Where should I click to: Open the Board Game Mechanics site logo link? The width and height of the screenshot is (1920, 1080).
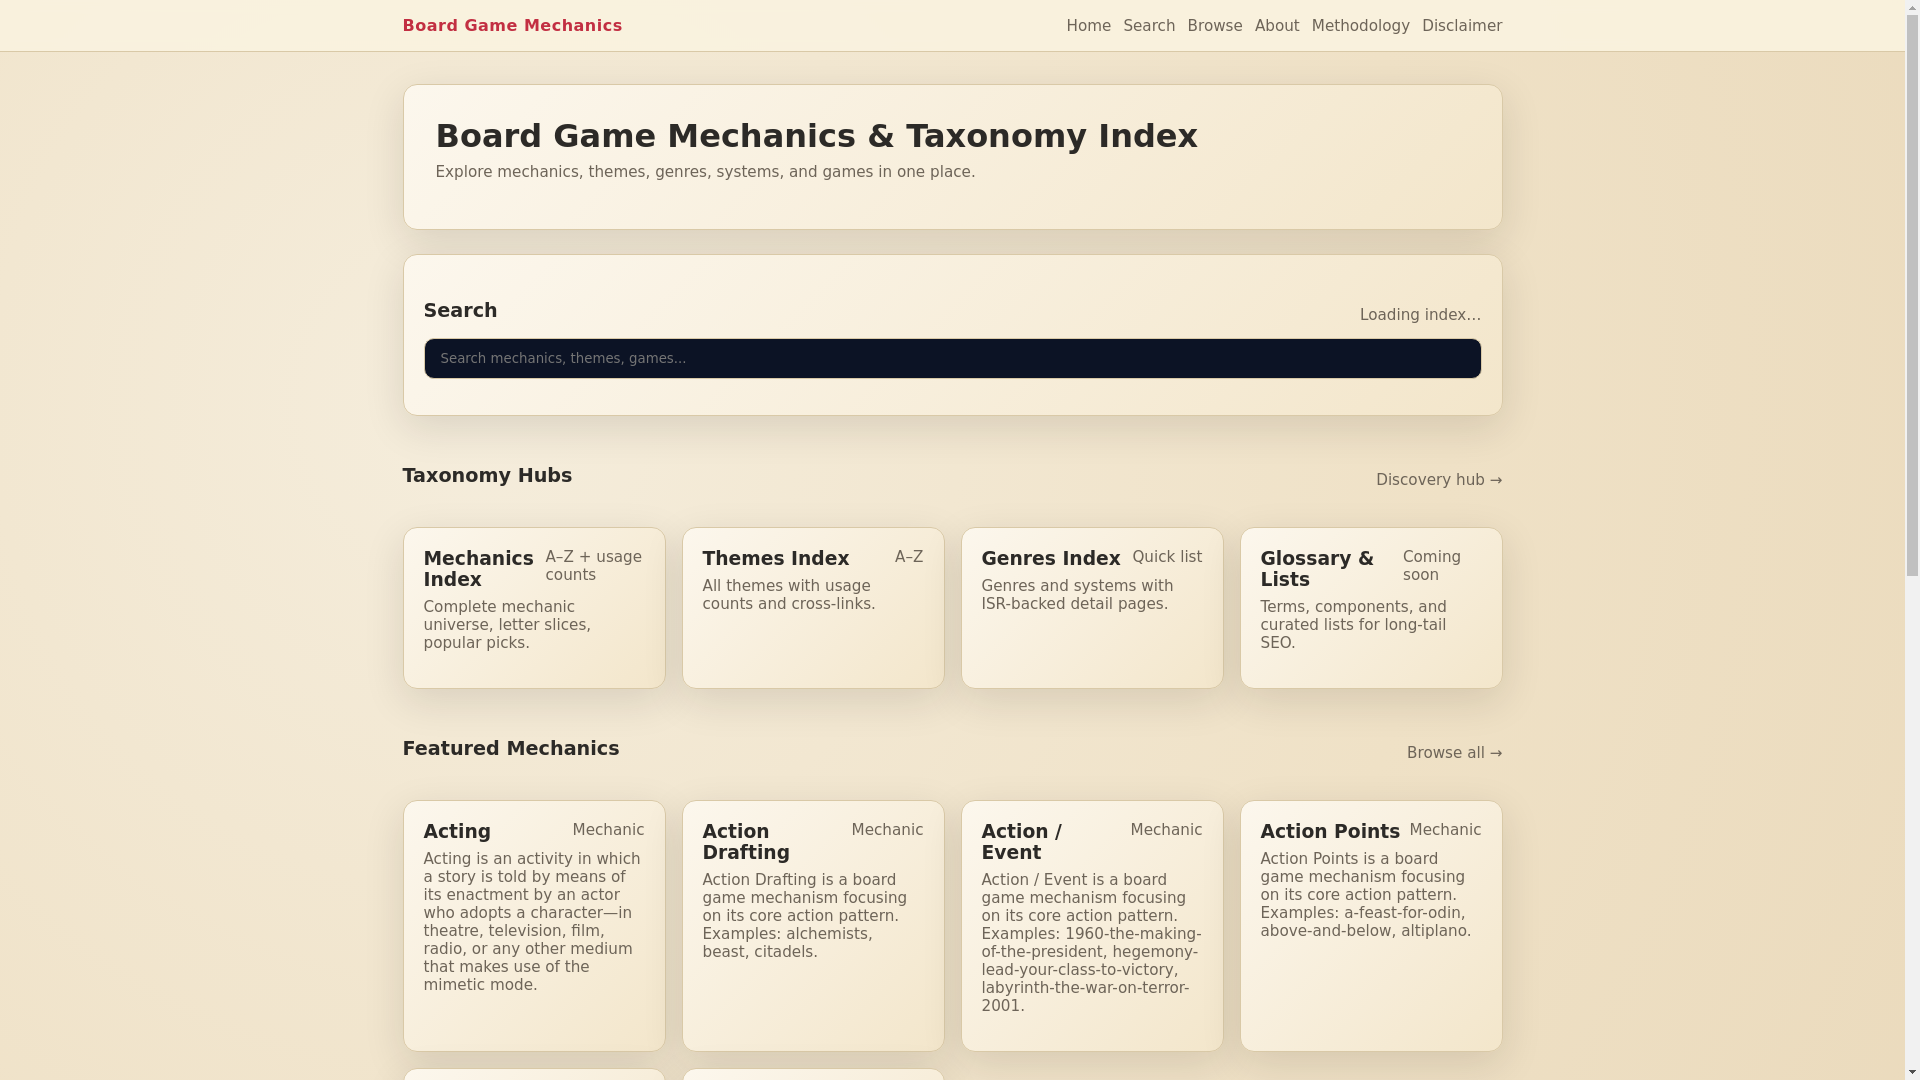click(512, 26)
